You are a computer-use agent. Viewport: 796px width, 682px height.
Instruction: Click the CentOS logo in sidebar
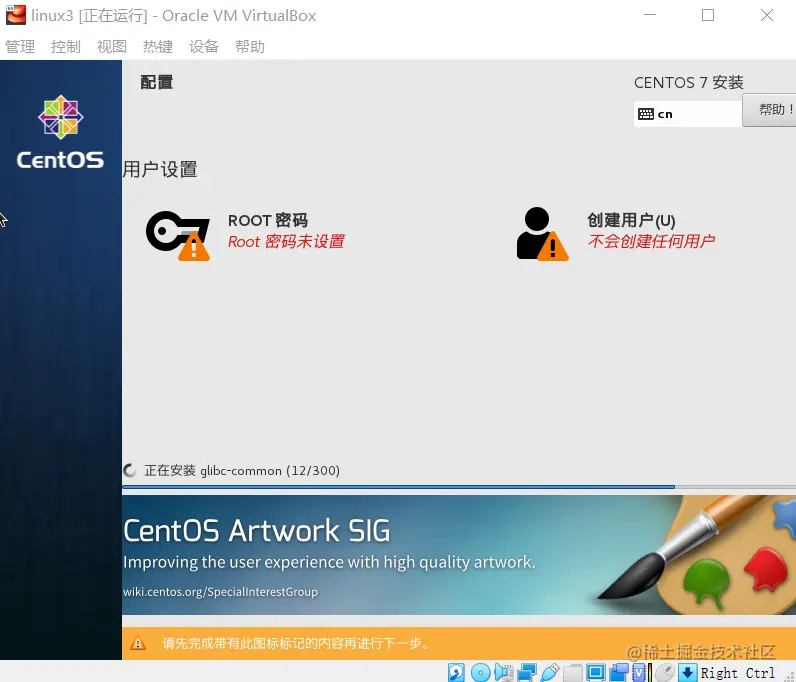(60, 132)
